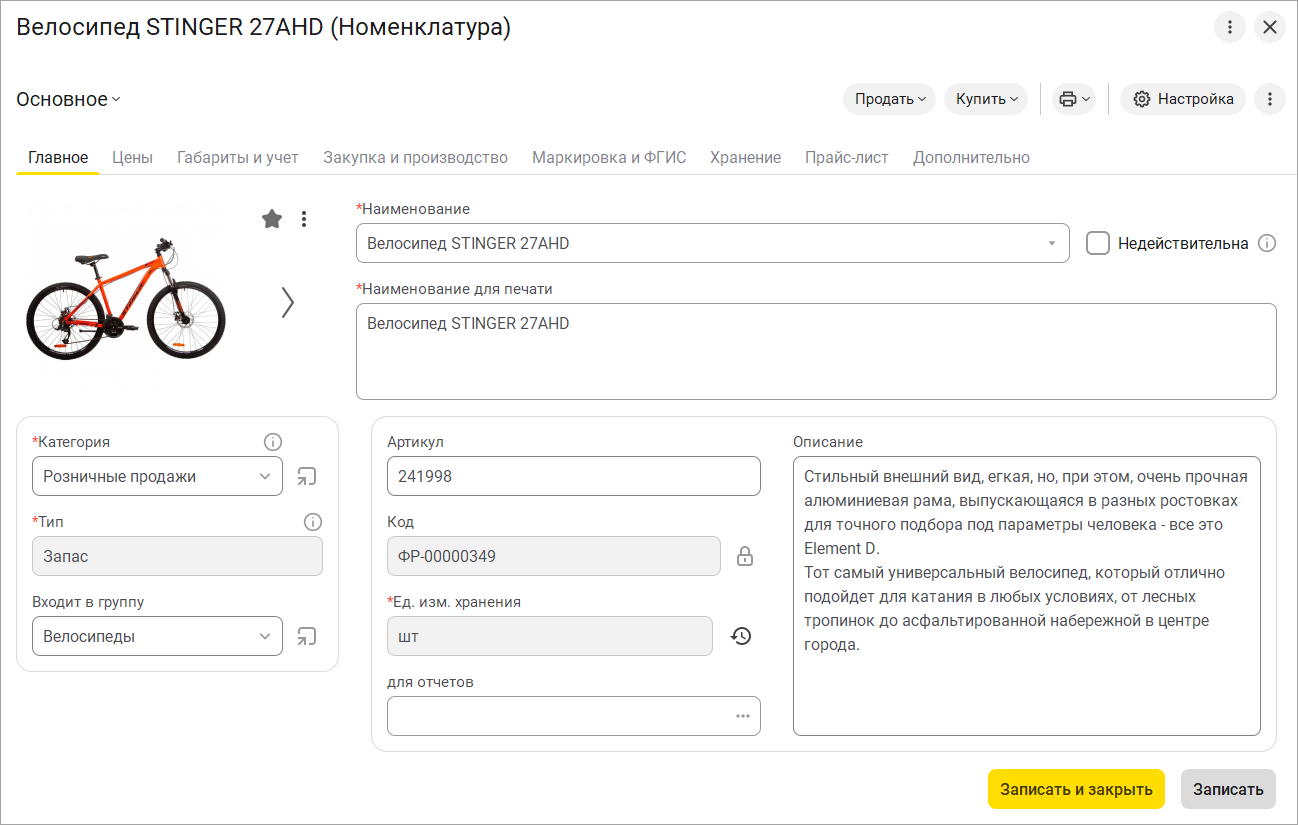Toggle the Недействительна checkbox

coord(1098,243)
